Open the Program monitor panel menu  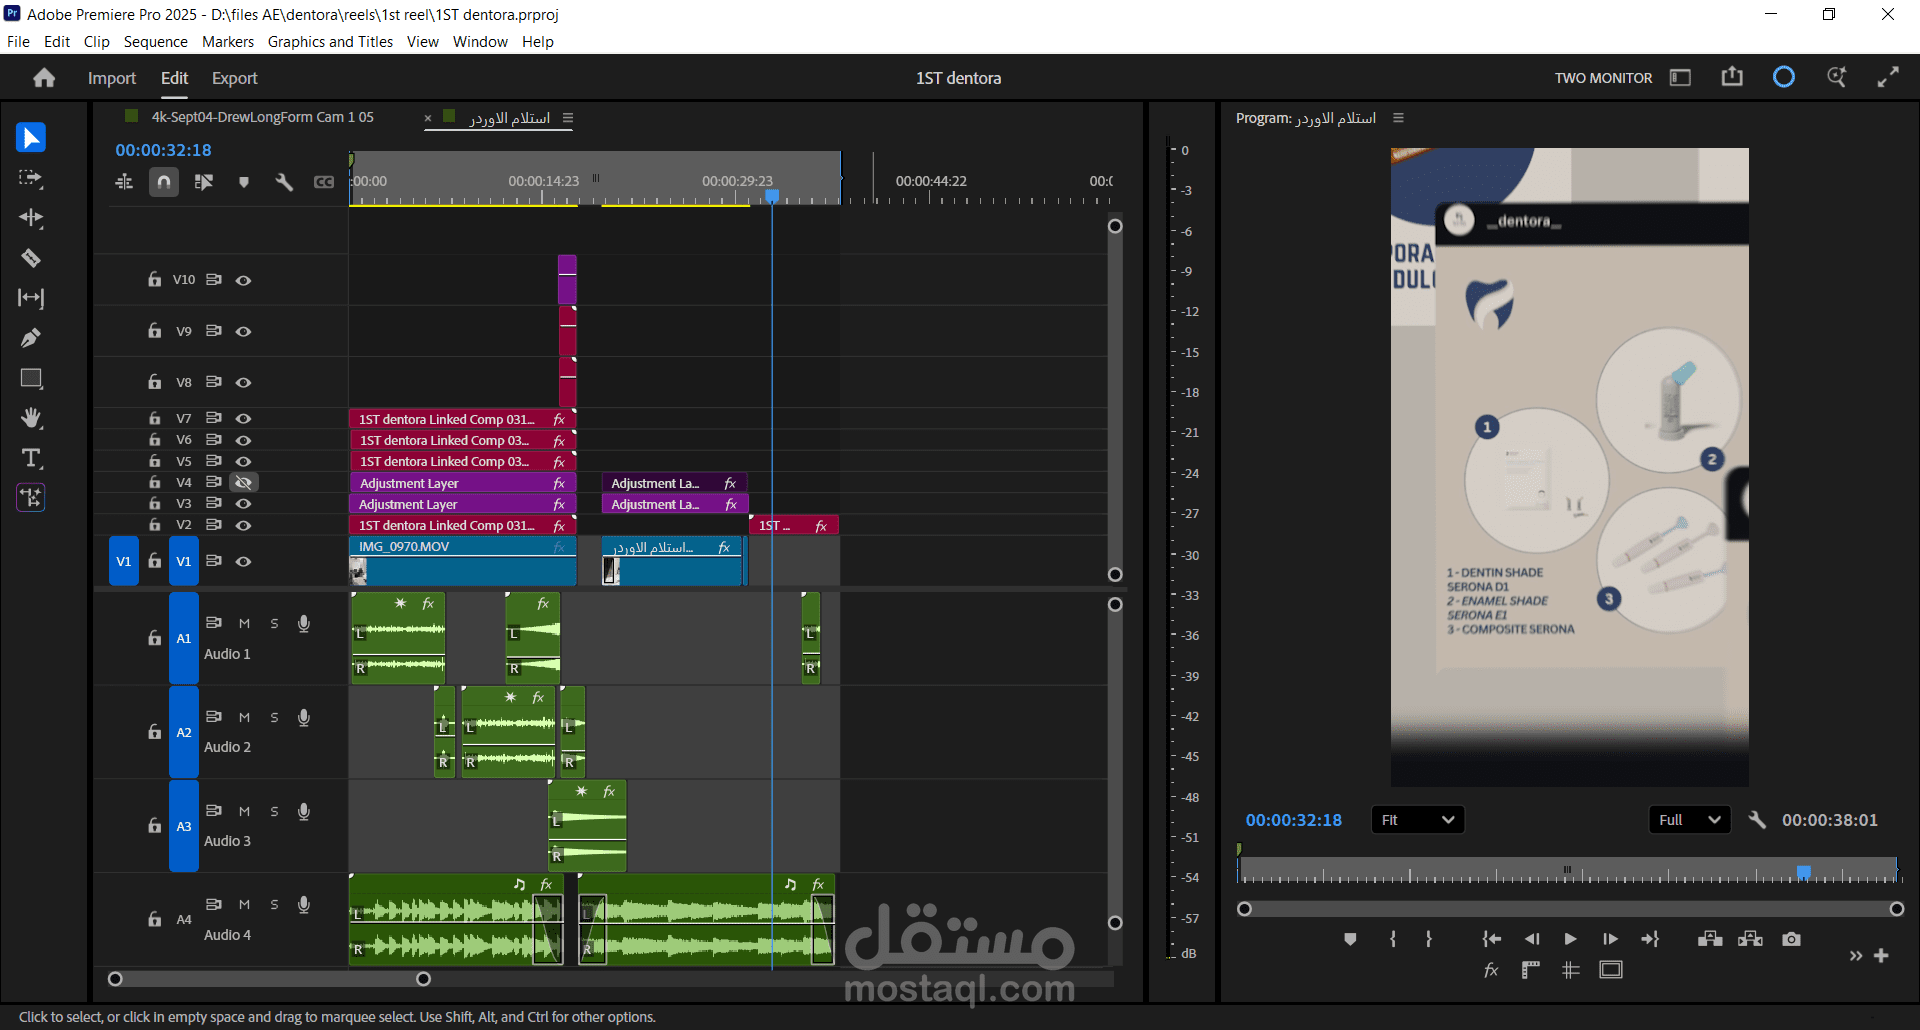pyautogui.click(x=1398, y=118)
